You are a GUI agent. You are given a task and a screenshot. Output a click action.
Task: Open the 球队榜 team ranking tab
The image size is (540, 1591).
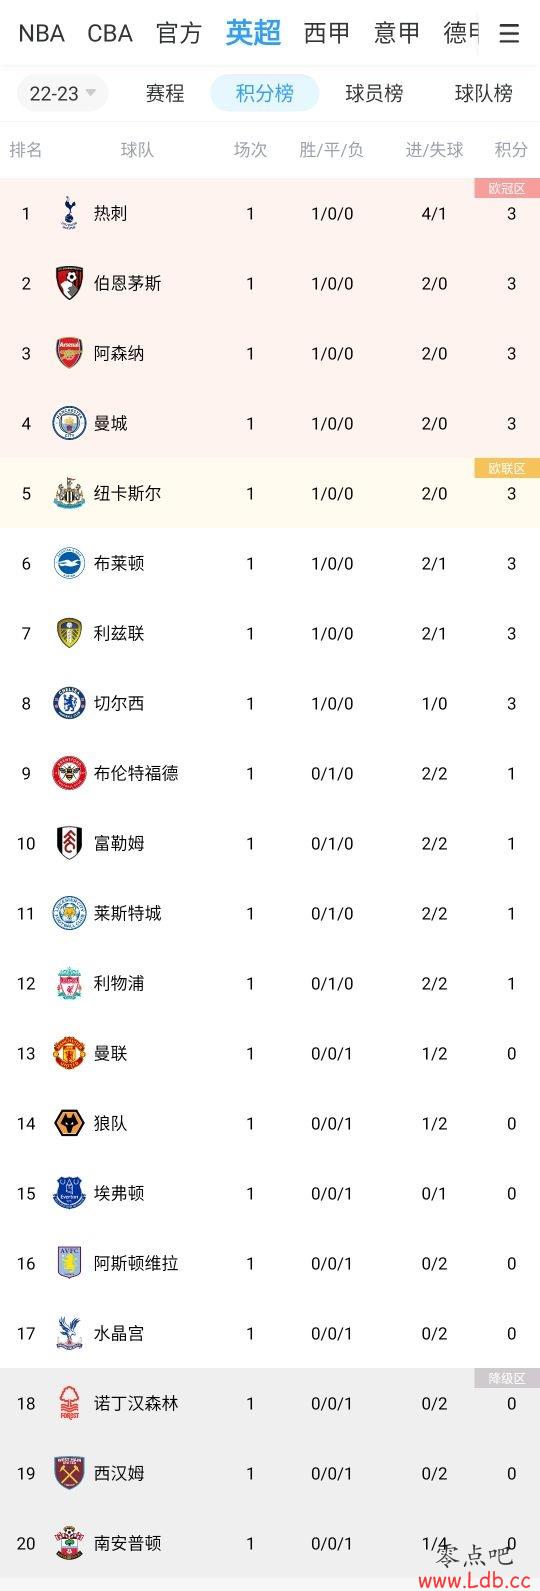484,93
